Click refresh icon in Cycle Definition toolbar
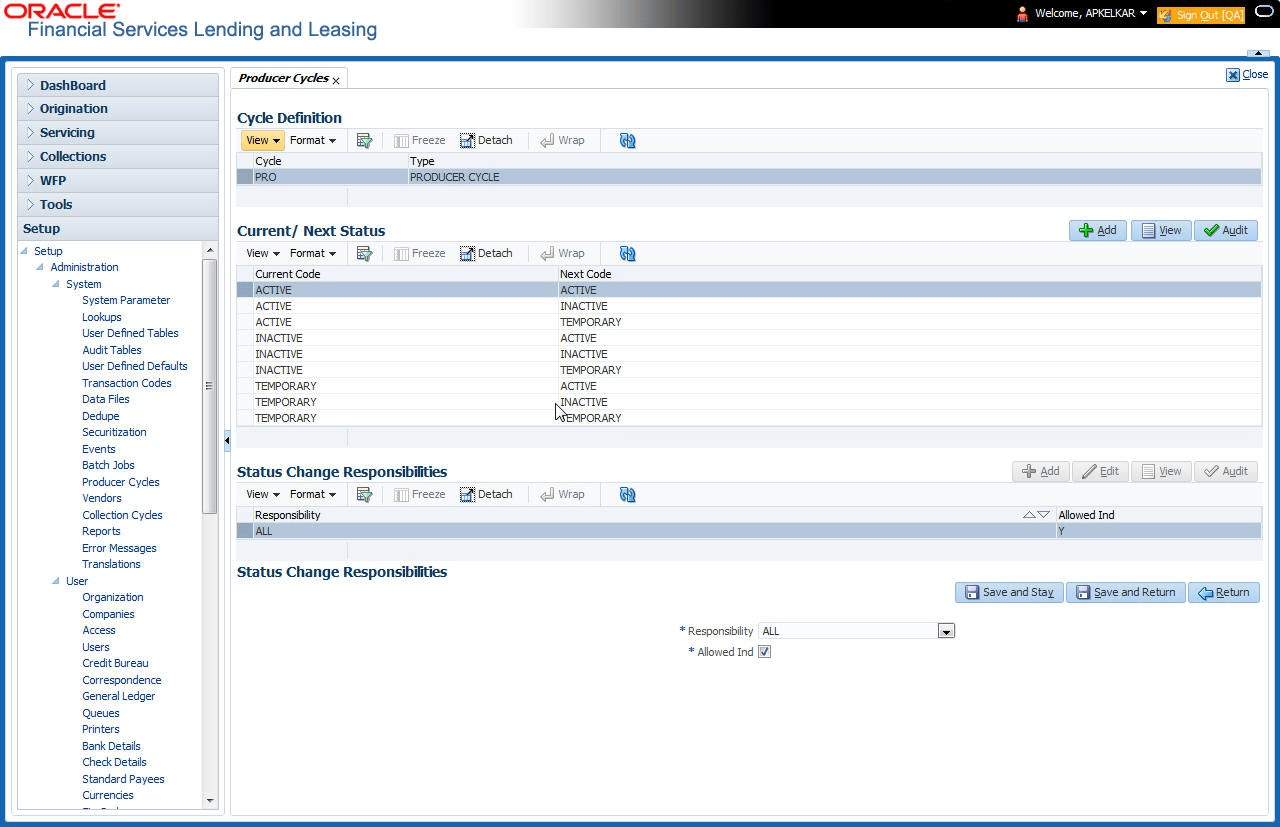1280x827 pixels. [x=628, y=141]
